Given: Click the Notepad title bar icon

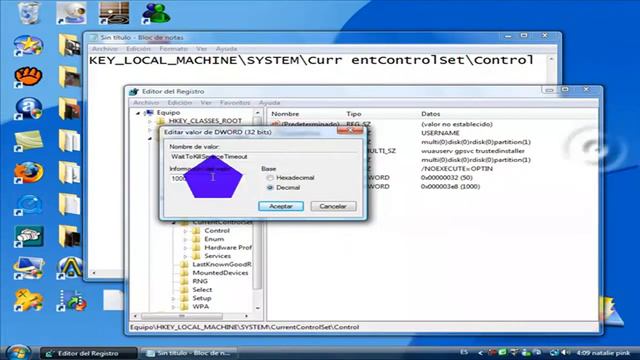Looking at the screenshot, I should (x=93, y=38).
